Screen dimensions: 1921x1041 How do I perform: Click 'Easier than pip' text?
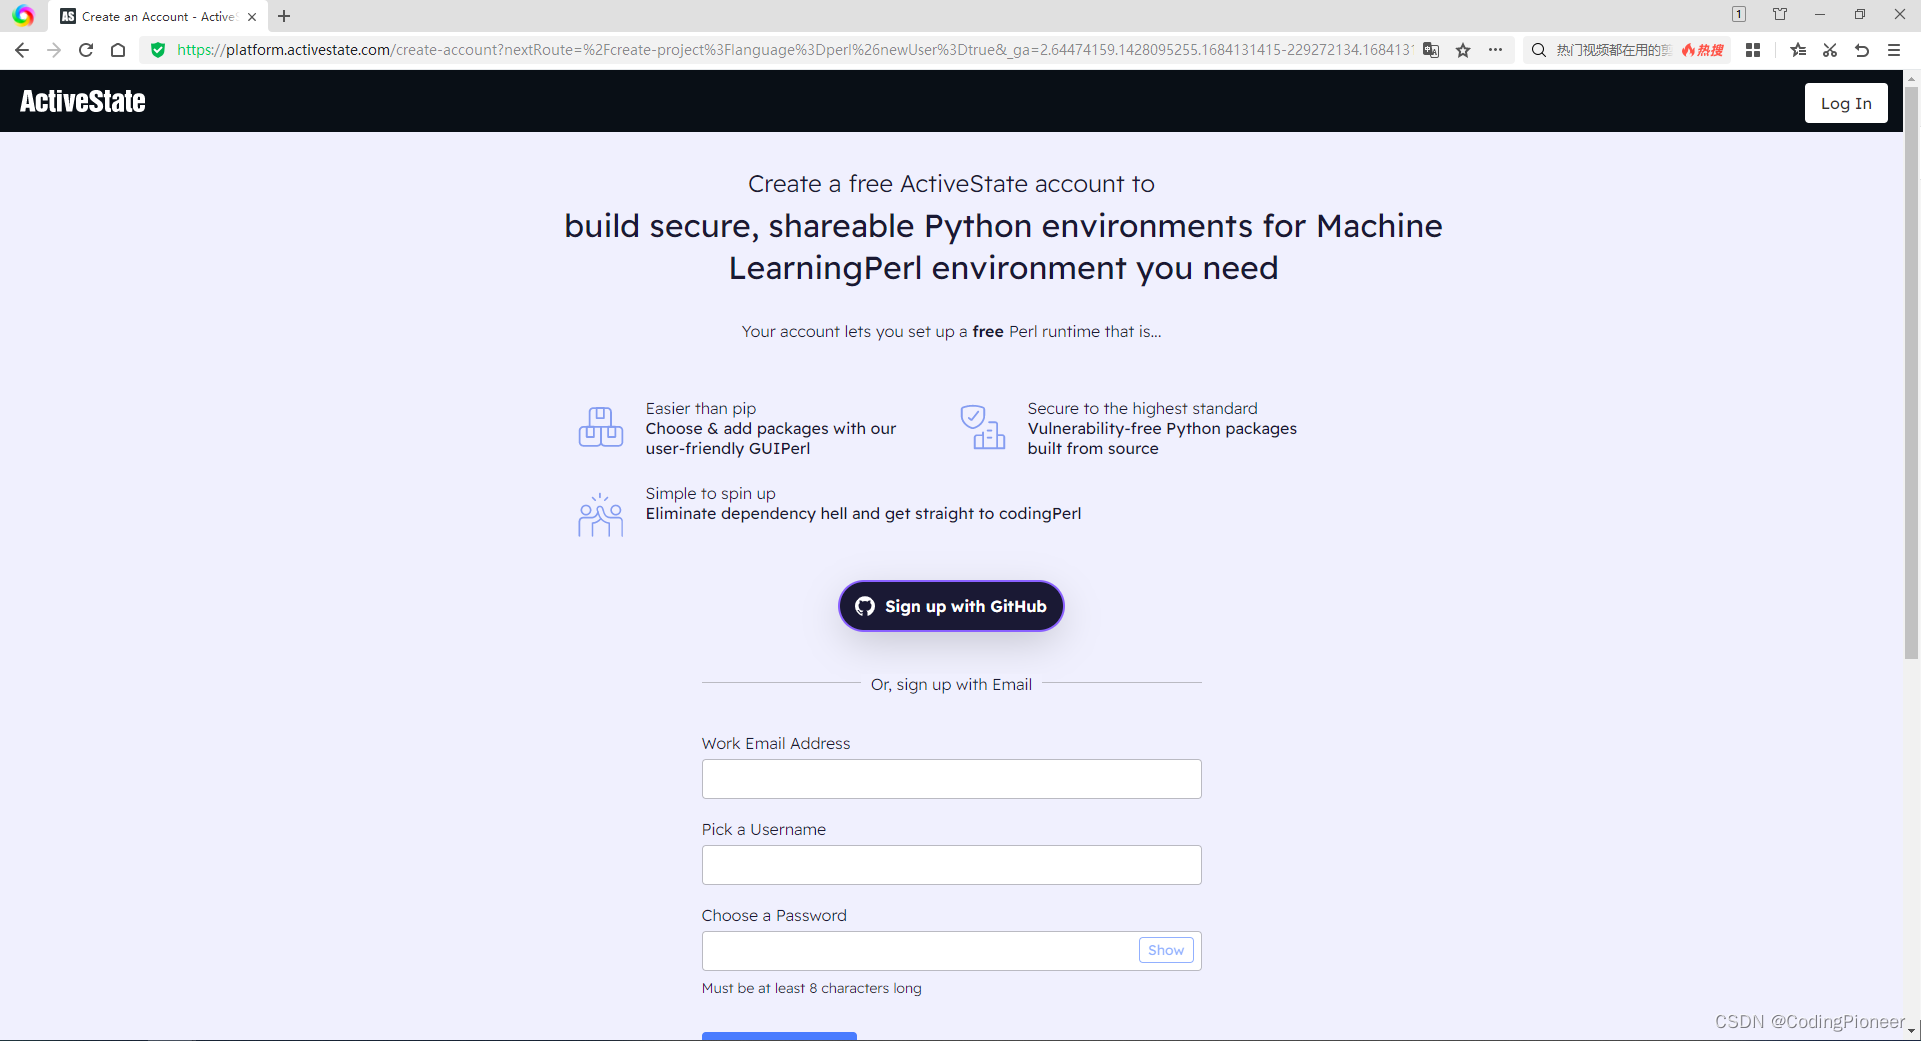click(701, 408)
